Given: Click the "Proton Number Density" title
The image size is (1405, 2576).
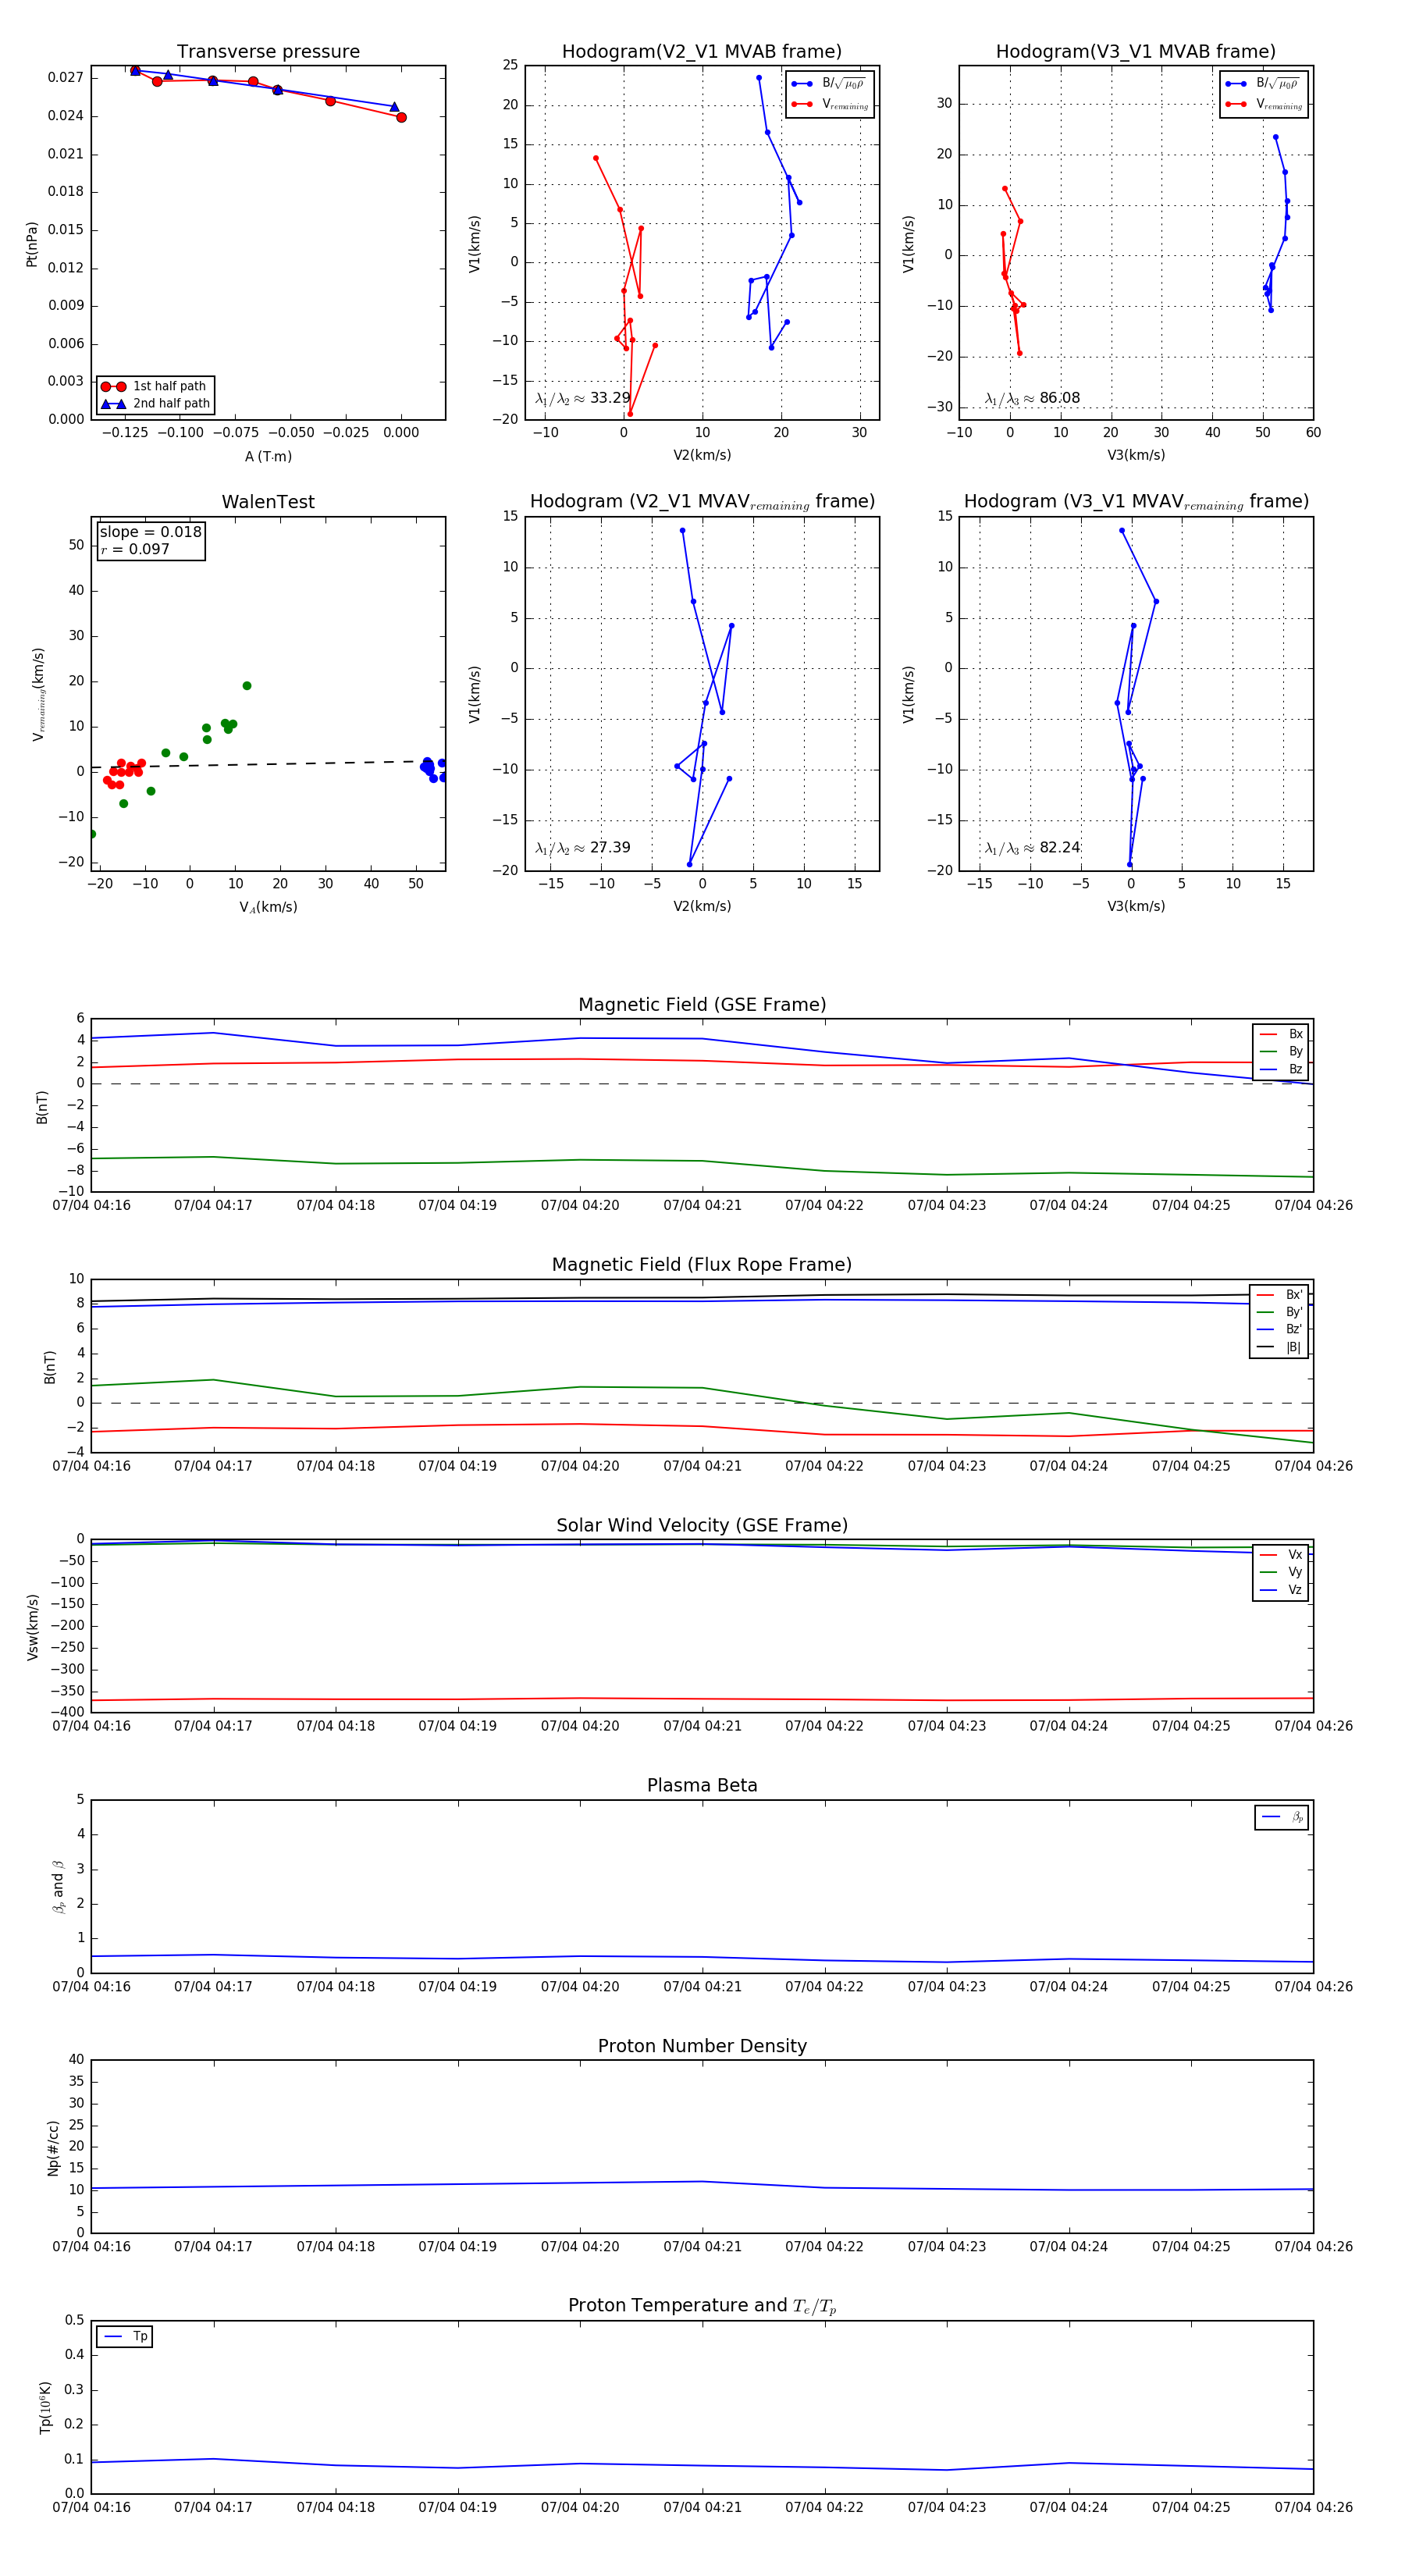Looking at the screenshot, I should pyautogui.click(x=702, y=2046).
